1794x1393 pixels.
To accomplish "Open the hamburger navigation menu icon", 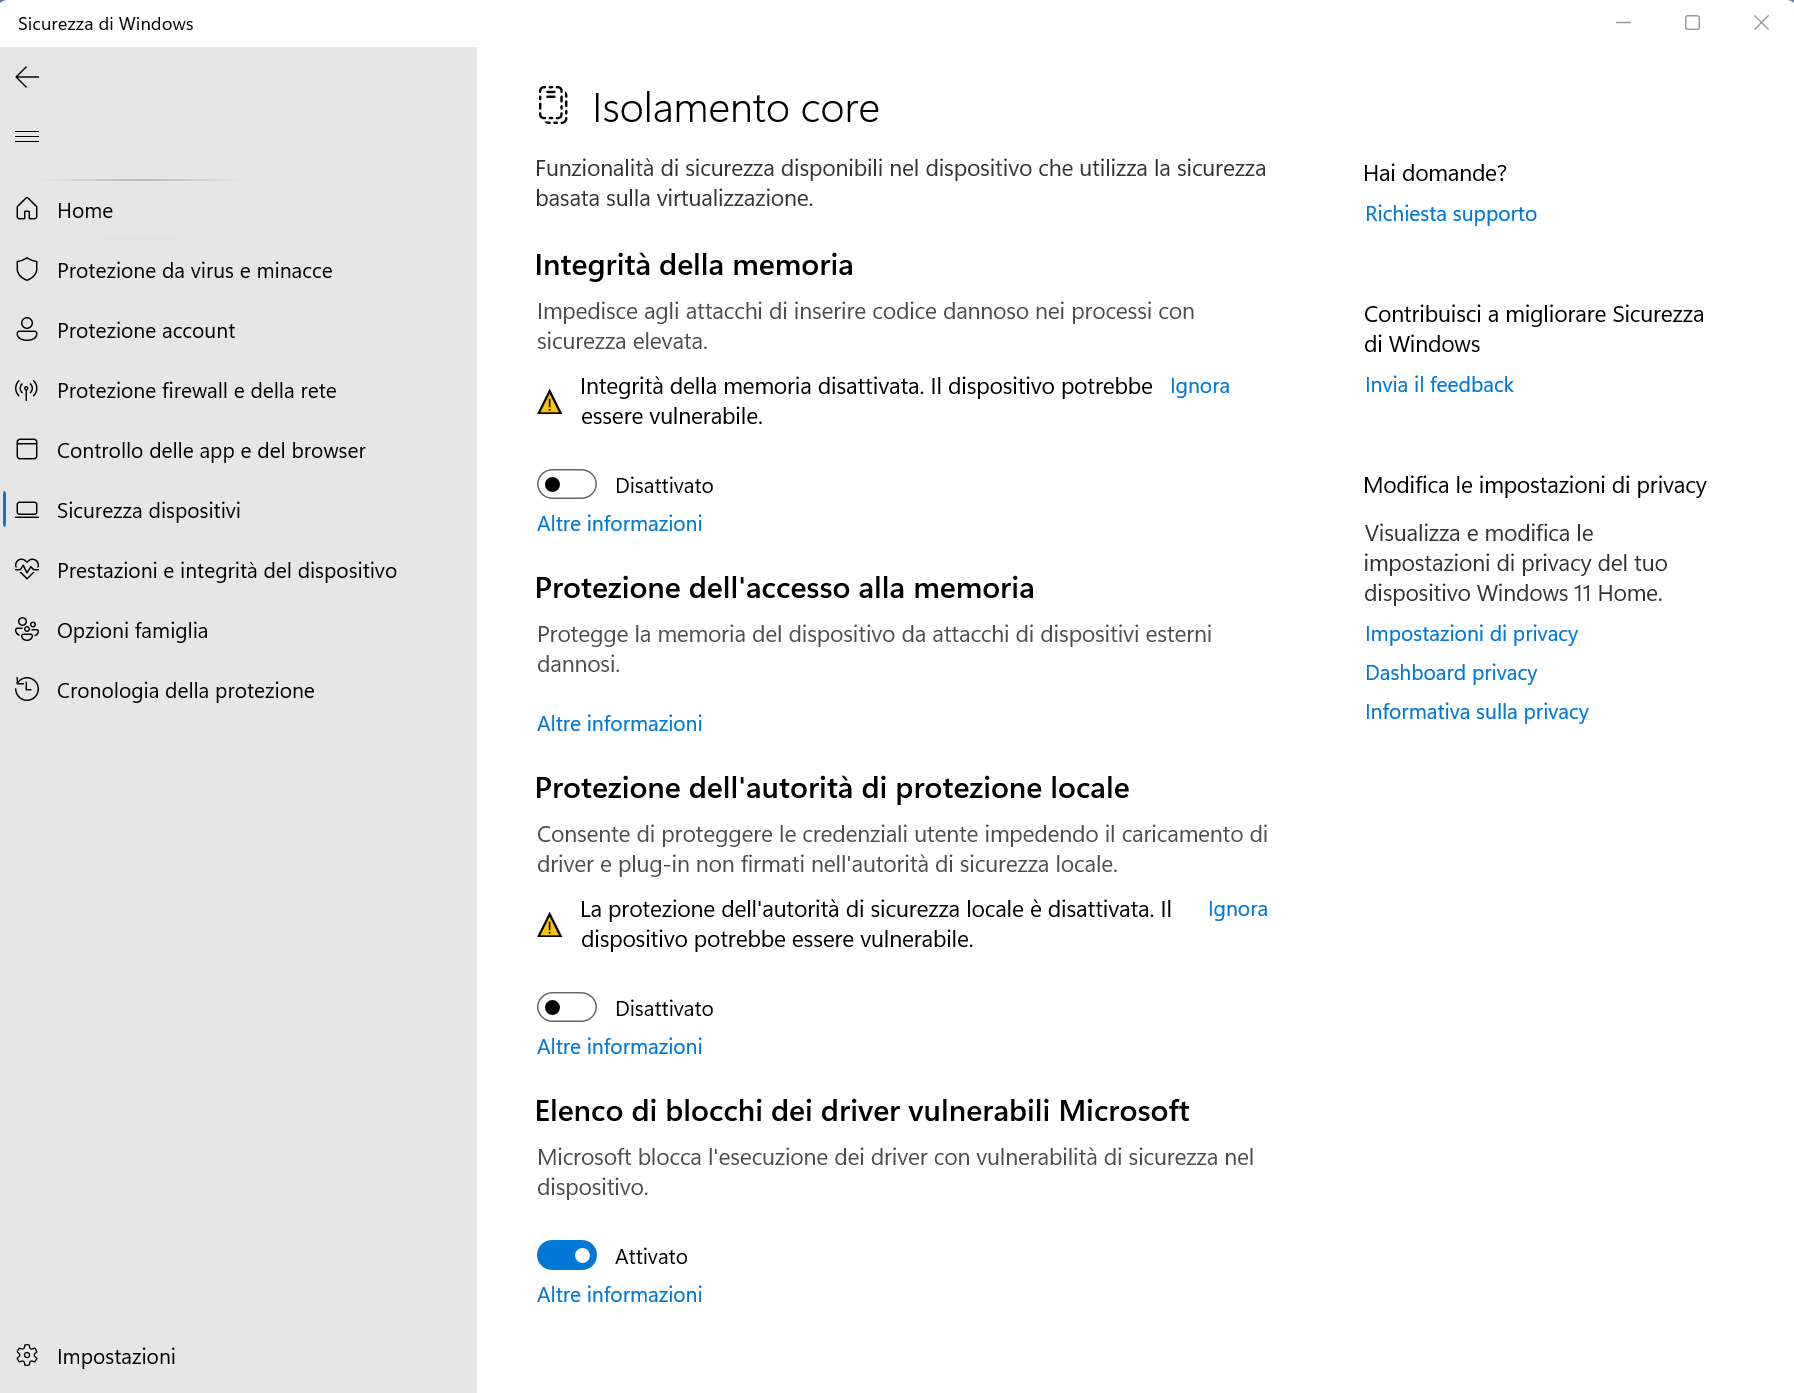I will (x=27, y=136).
